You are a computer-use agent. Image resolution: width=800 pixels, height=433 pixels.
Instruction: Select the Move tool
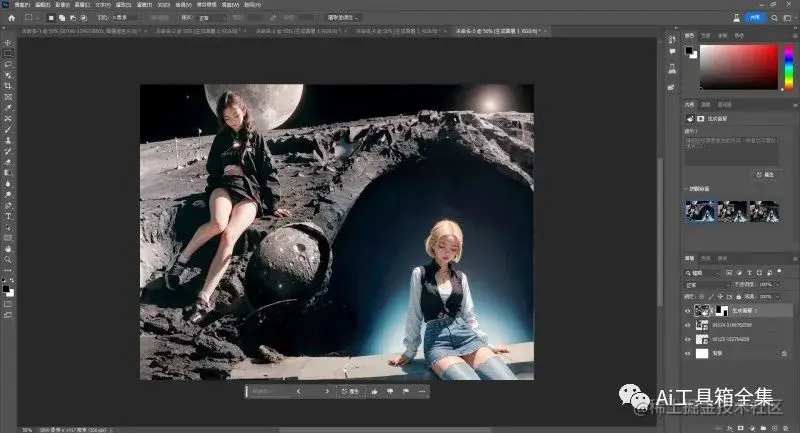8,42
